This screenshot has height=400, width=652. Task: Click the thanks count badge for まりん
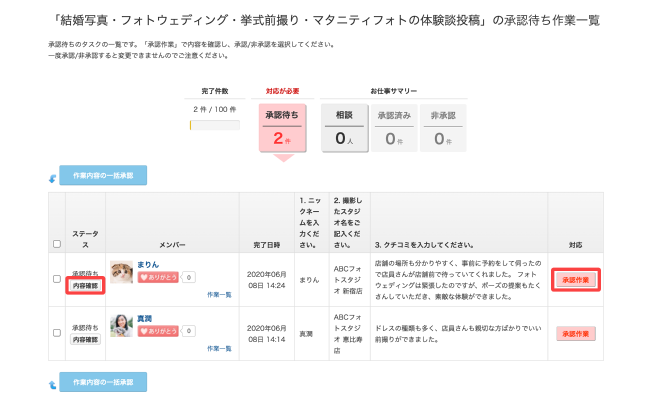point(188,277)
